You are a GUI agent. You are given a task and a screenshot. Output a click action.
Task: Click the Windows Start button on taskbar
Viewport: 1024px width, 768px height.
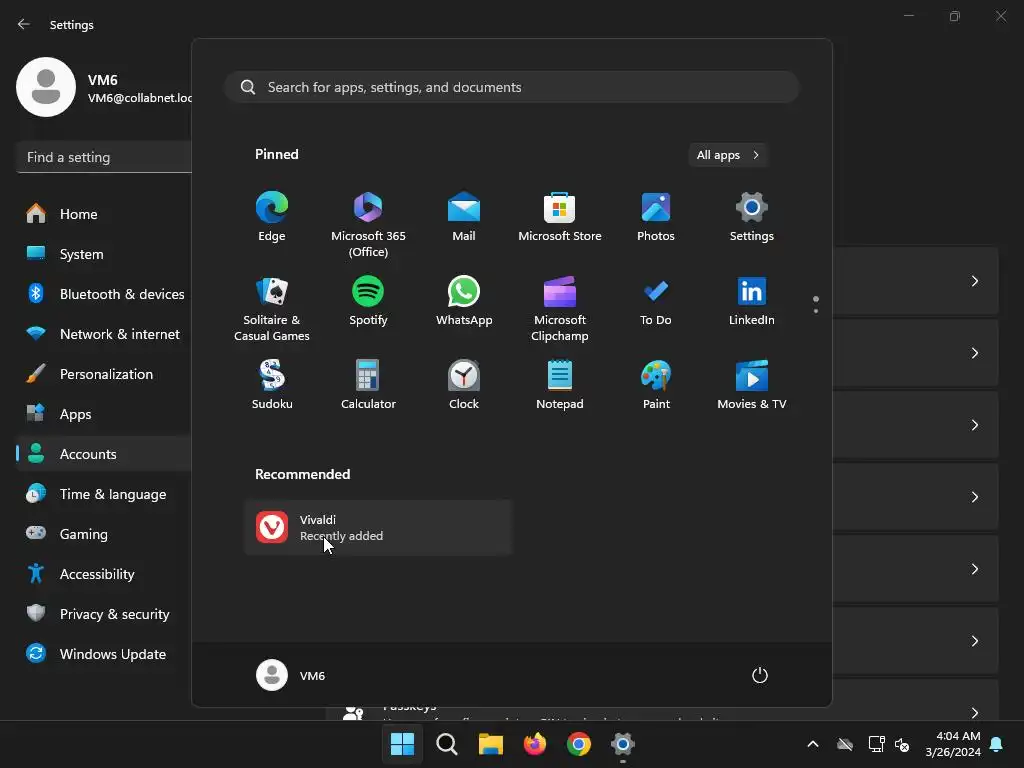pos(402,744)
